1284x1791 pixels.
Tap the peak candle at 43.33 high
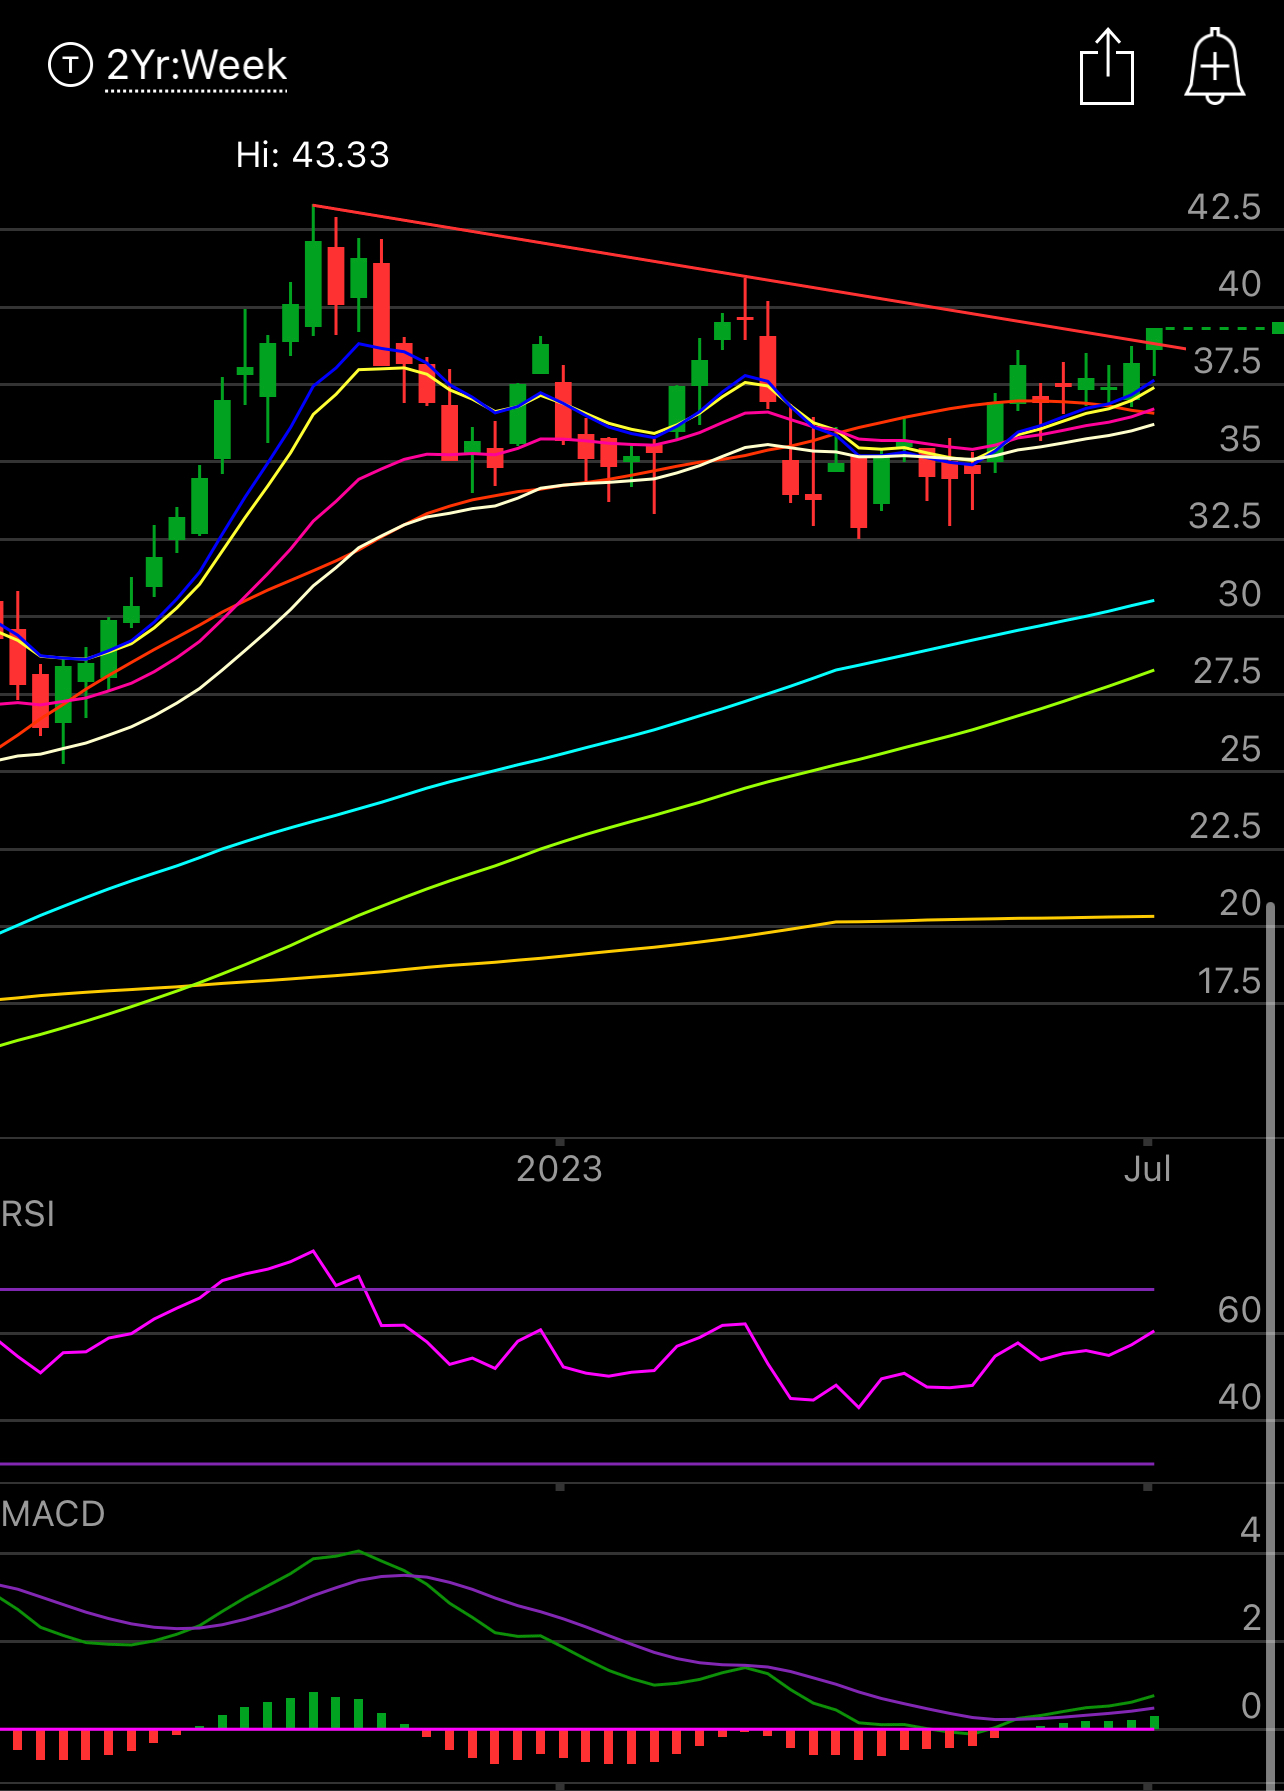[x=313, y=270]
